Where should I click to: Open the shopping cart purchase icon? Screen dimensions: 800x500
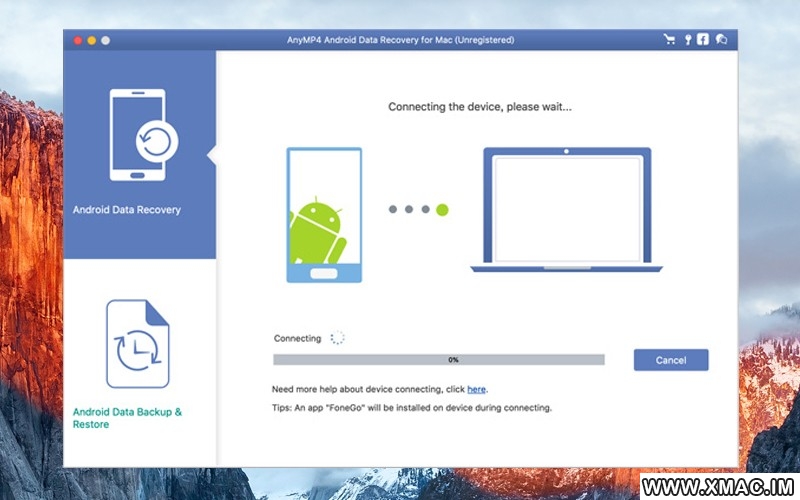pos(669,39)
